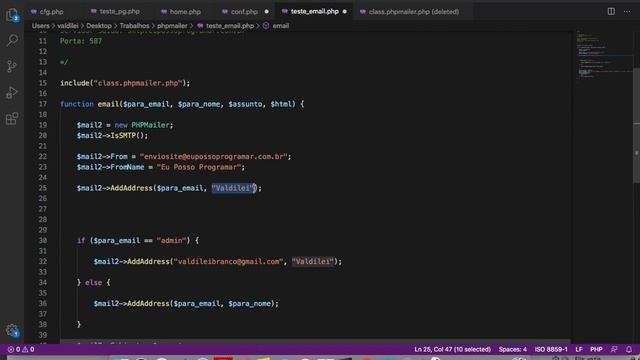The height and width of the screenshot is (360, 640).
Task: Open the class.phpmailer.php (deleted) tab
Action: tap(413, 12)
